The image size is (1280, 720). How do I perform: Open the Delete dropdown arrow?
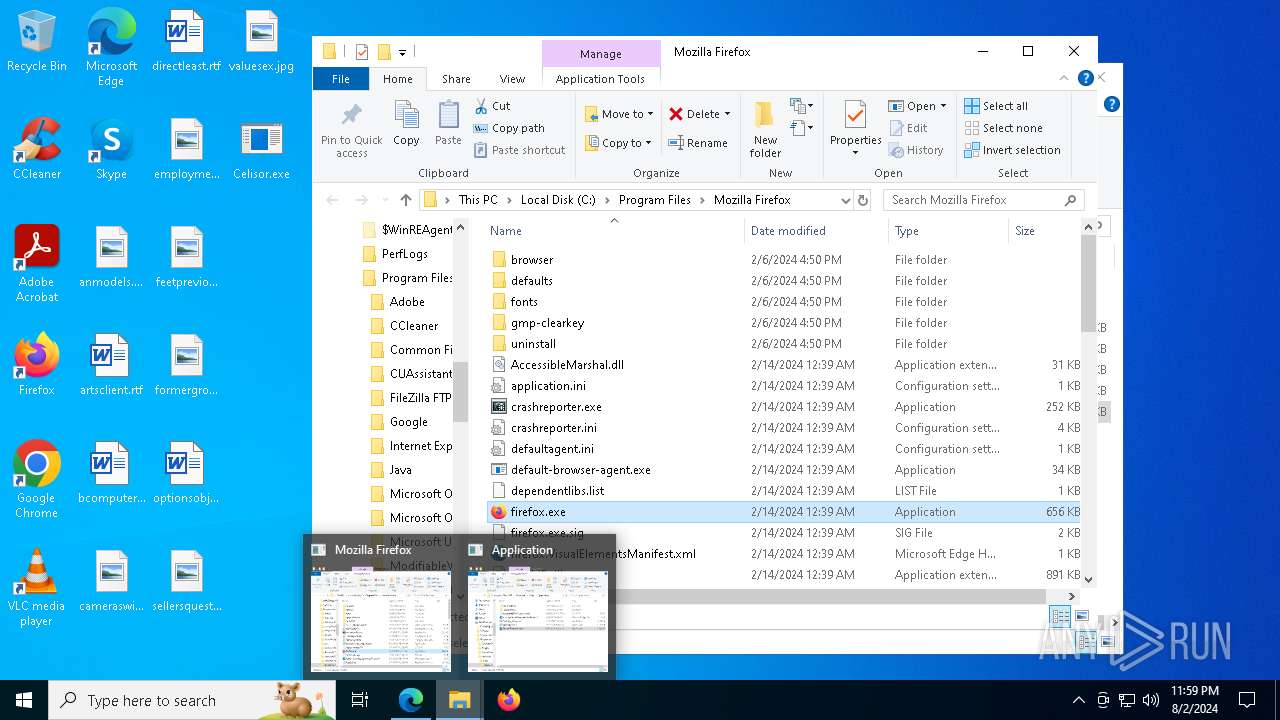click(727, 114)
